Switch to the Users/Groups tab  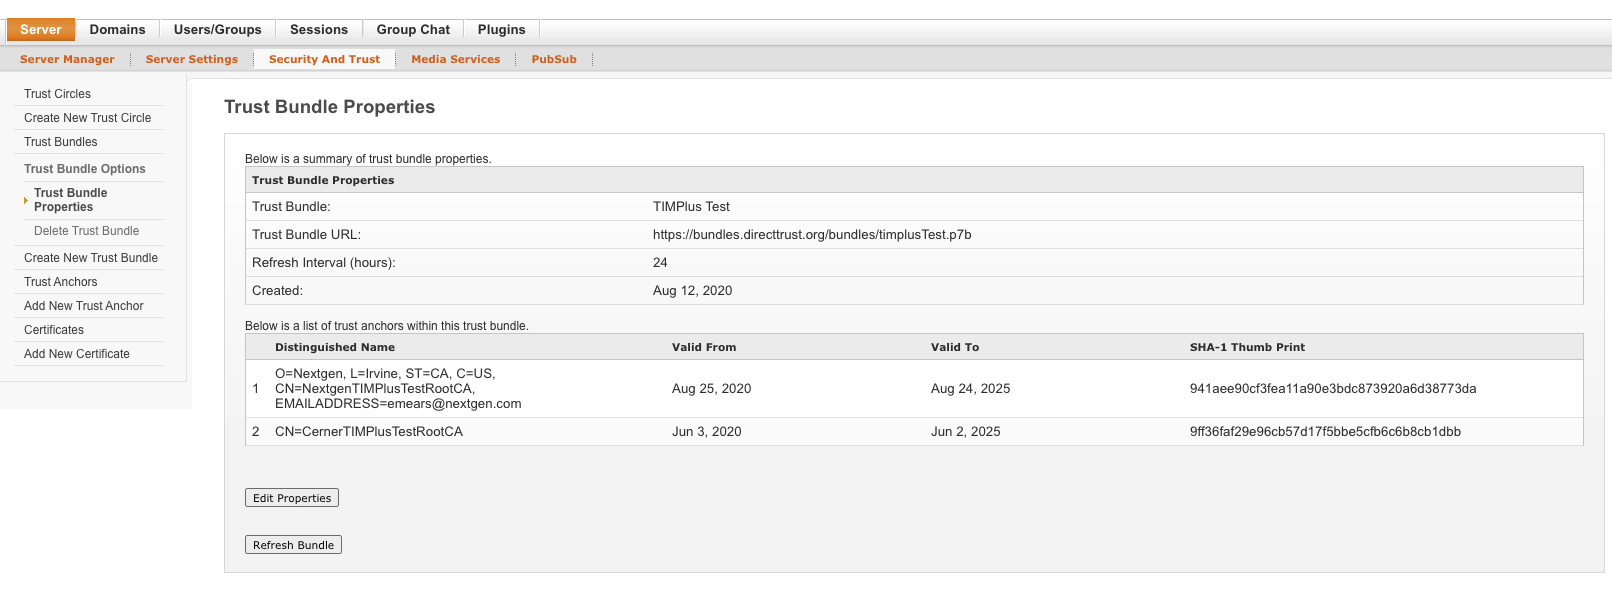(217, 30)
